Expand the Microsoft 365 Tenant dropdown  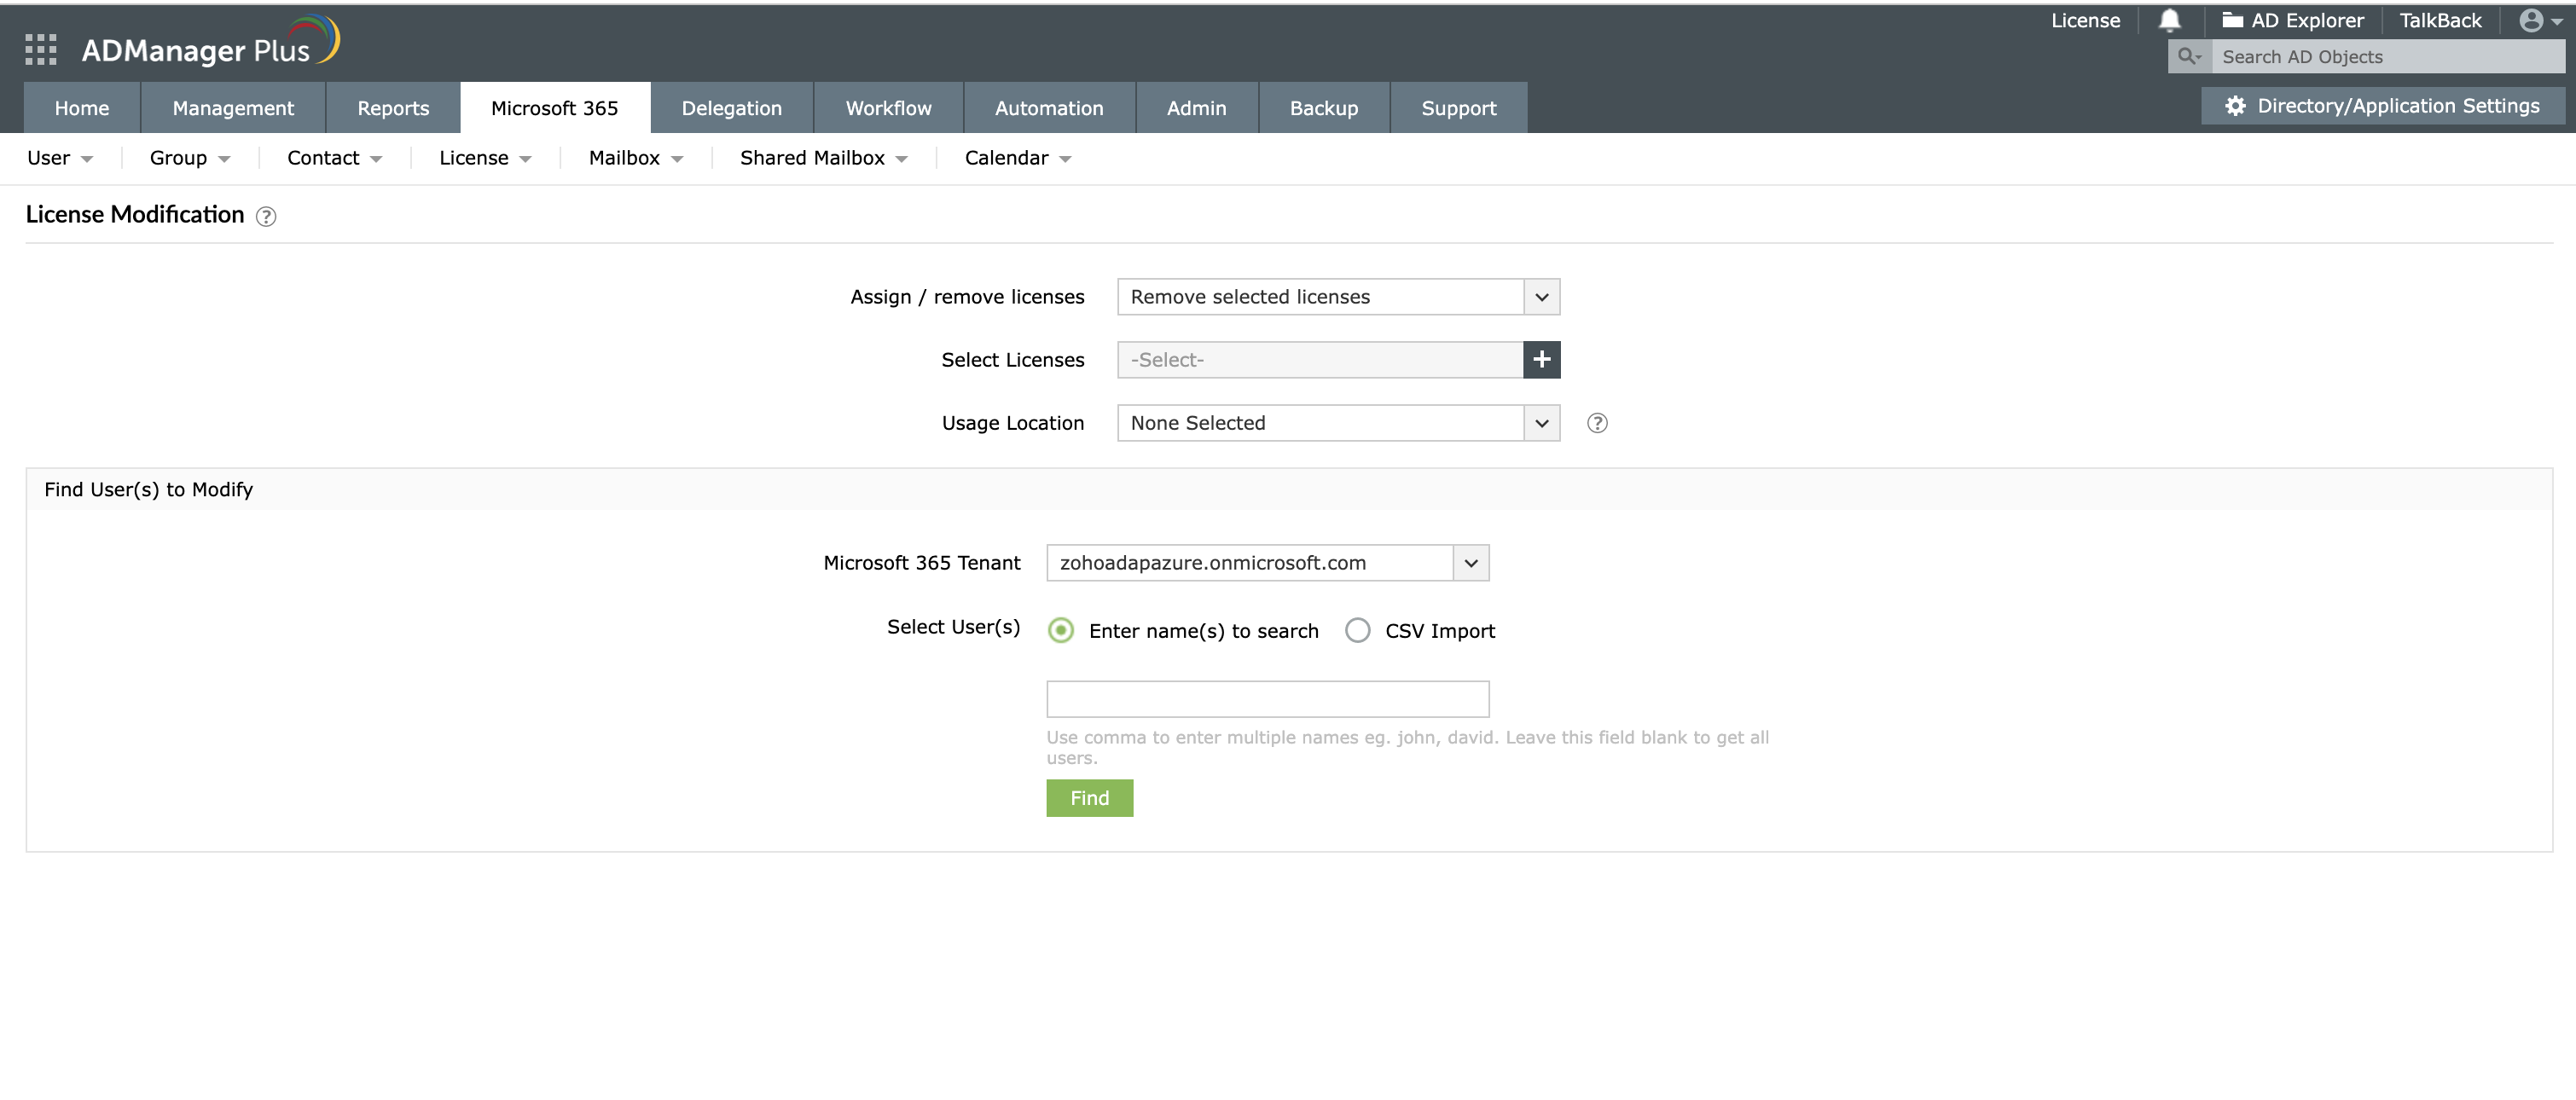[x=1470, y=563]
